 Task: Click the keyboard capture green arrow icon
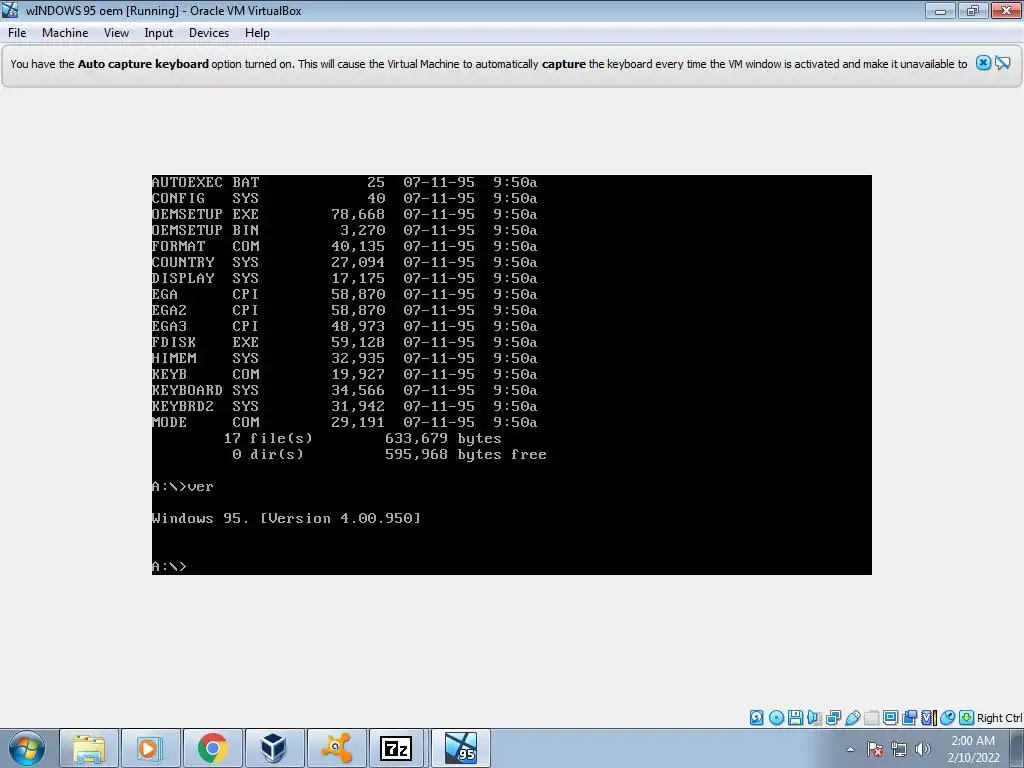967,718
